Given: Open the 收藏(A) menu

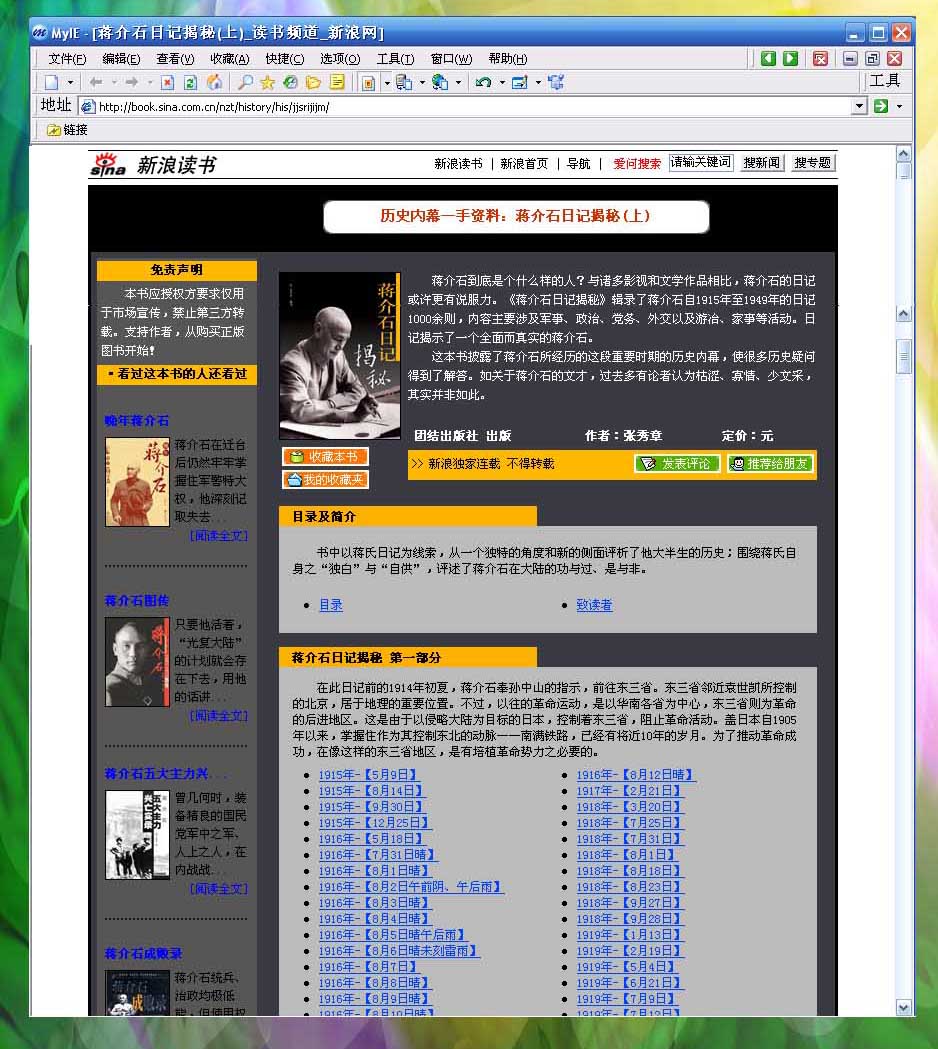Looking at the screenshot, I should (x=229, y=59).
